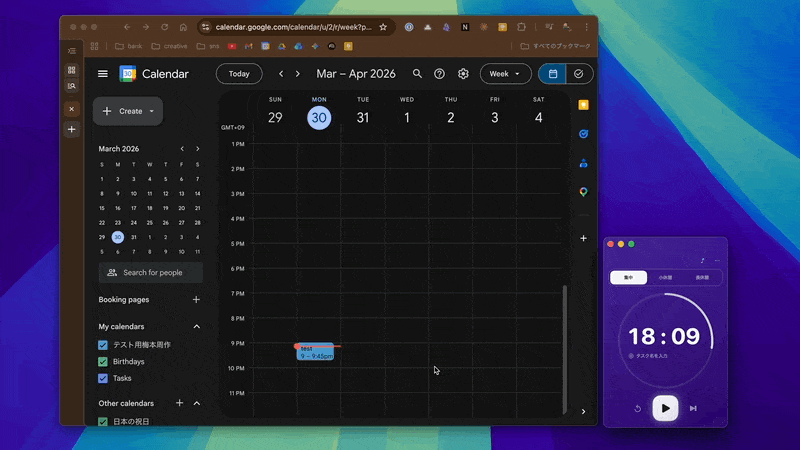Image resolution: width=800 pixels, height=450 pixels.
Task: Open the Notion browser extension
Action: 465,27
